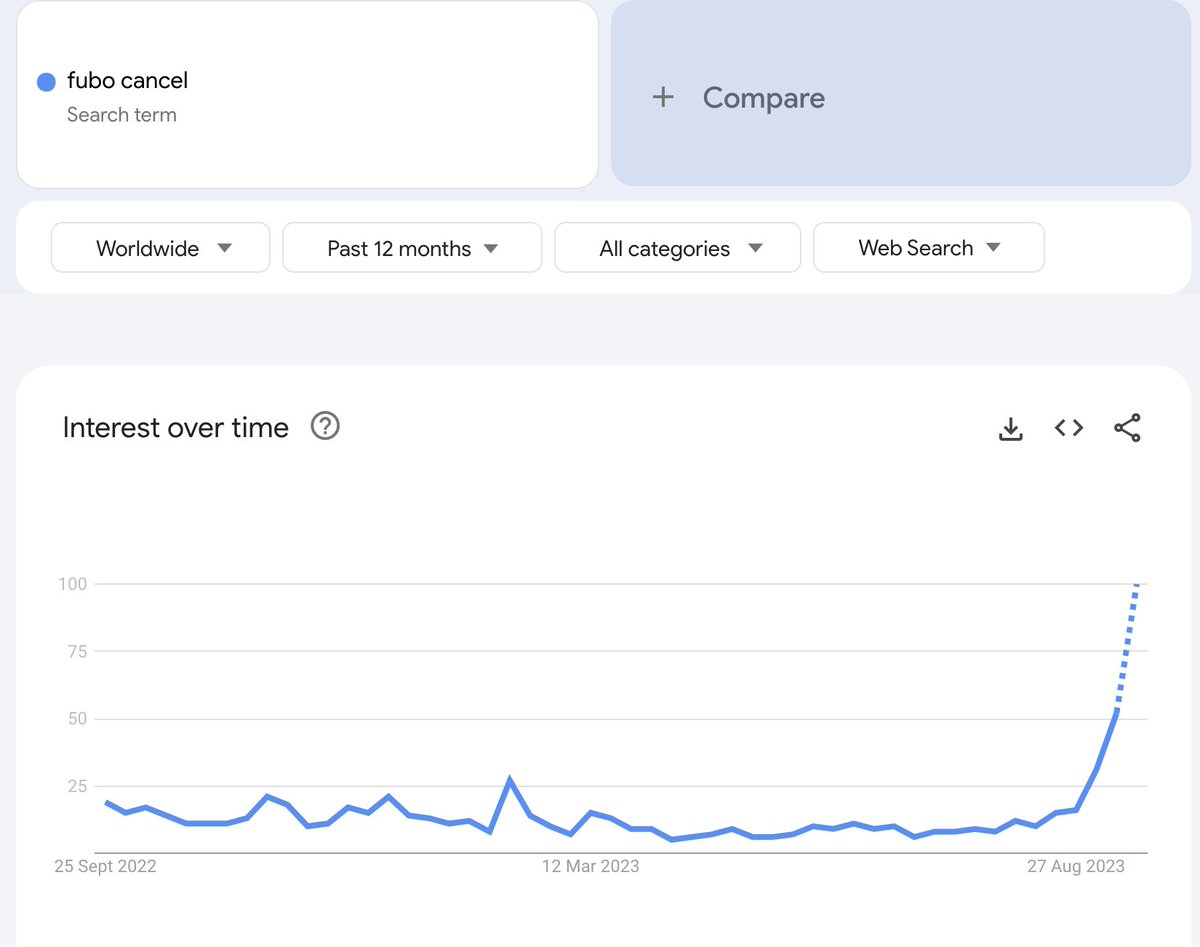This screenshot has width=1200, height=947.
Task: Click the Interest over time heading
Action: [x=175, y=428]
